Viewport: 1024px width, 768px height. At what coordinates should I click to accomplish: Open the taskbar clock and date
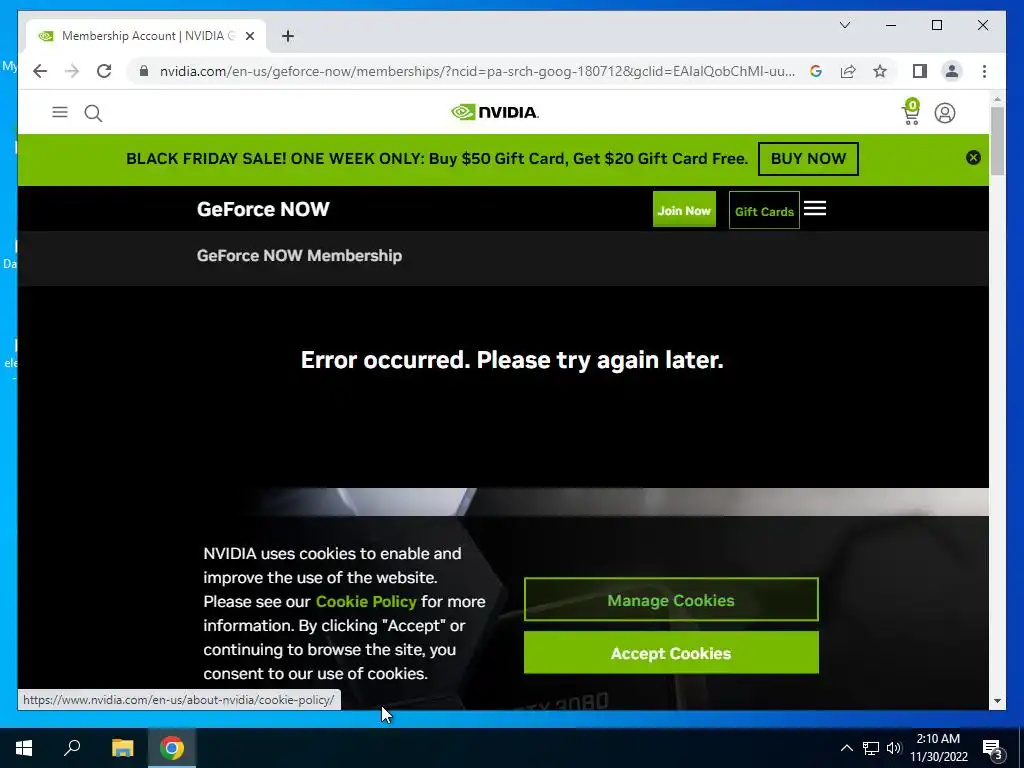(x=938, y=748)
